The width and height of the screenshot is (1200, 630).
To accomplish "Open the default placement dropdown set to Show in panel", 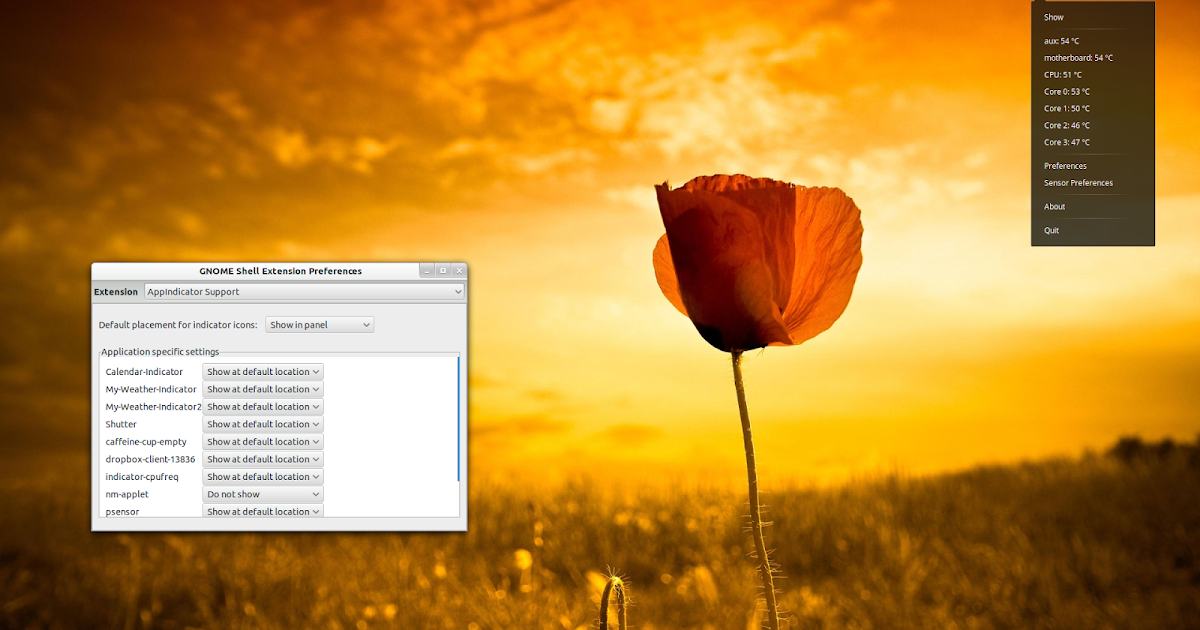I will [319, 324].
